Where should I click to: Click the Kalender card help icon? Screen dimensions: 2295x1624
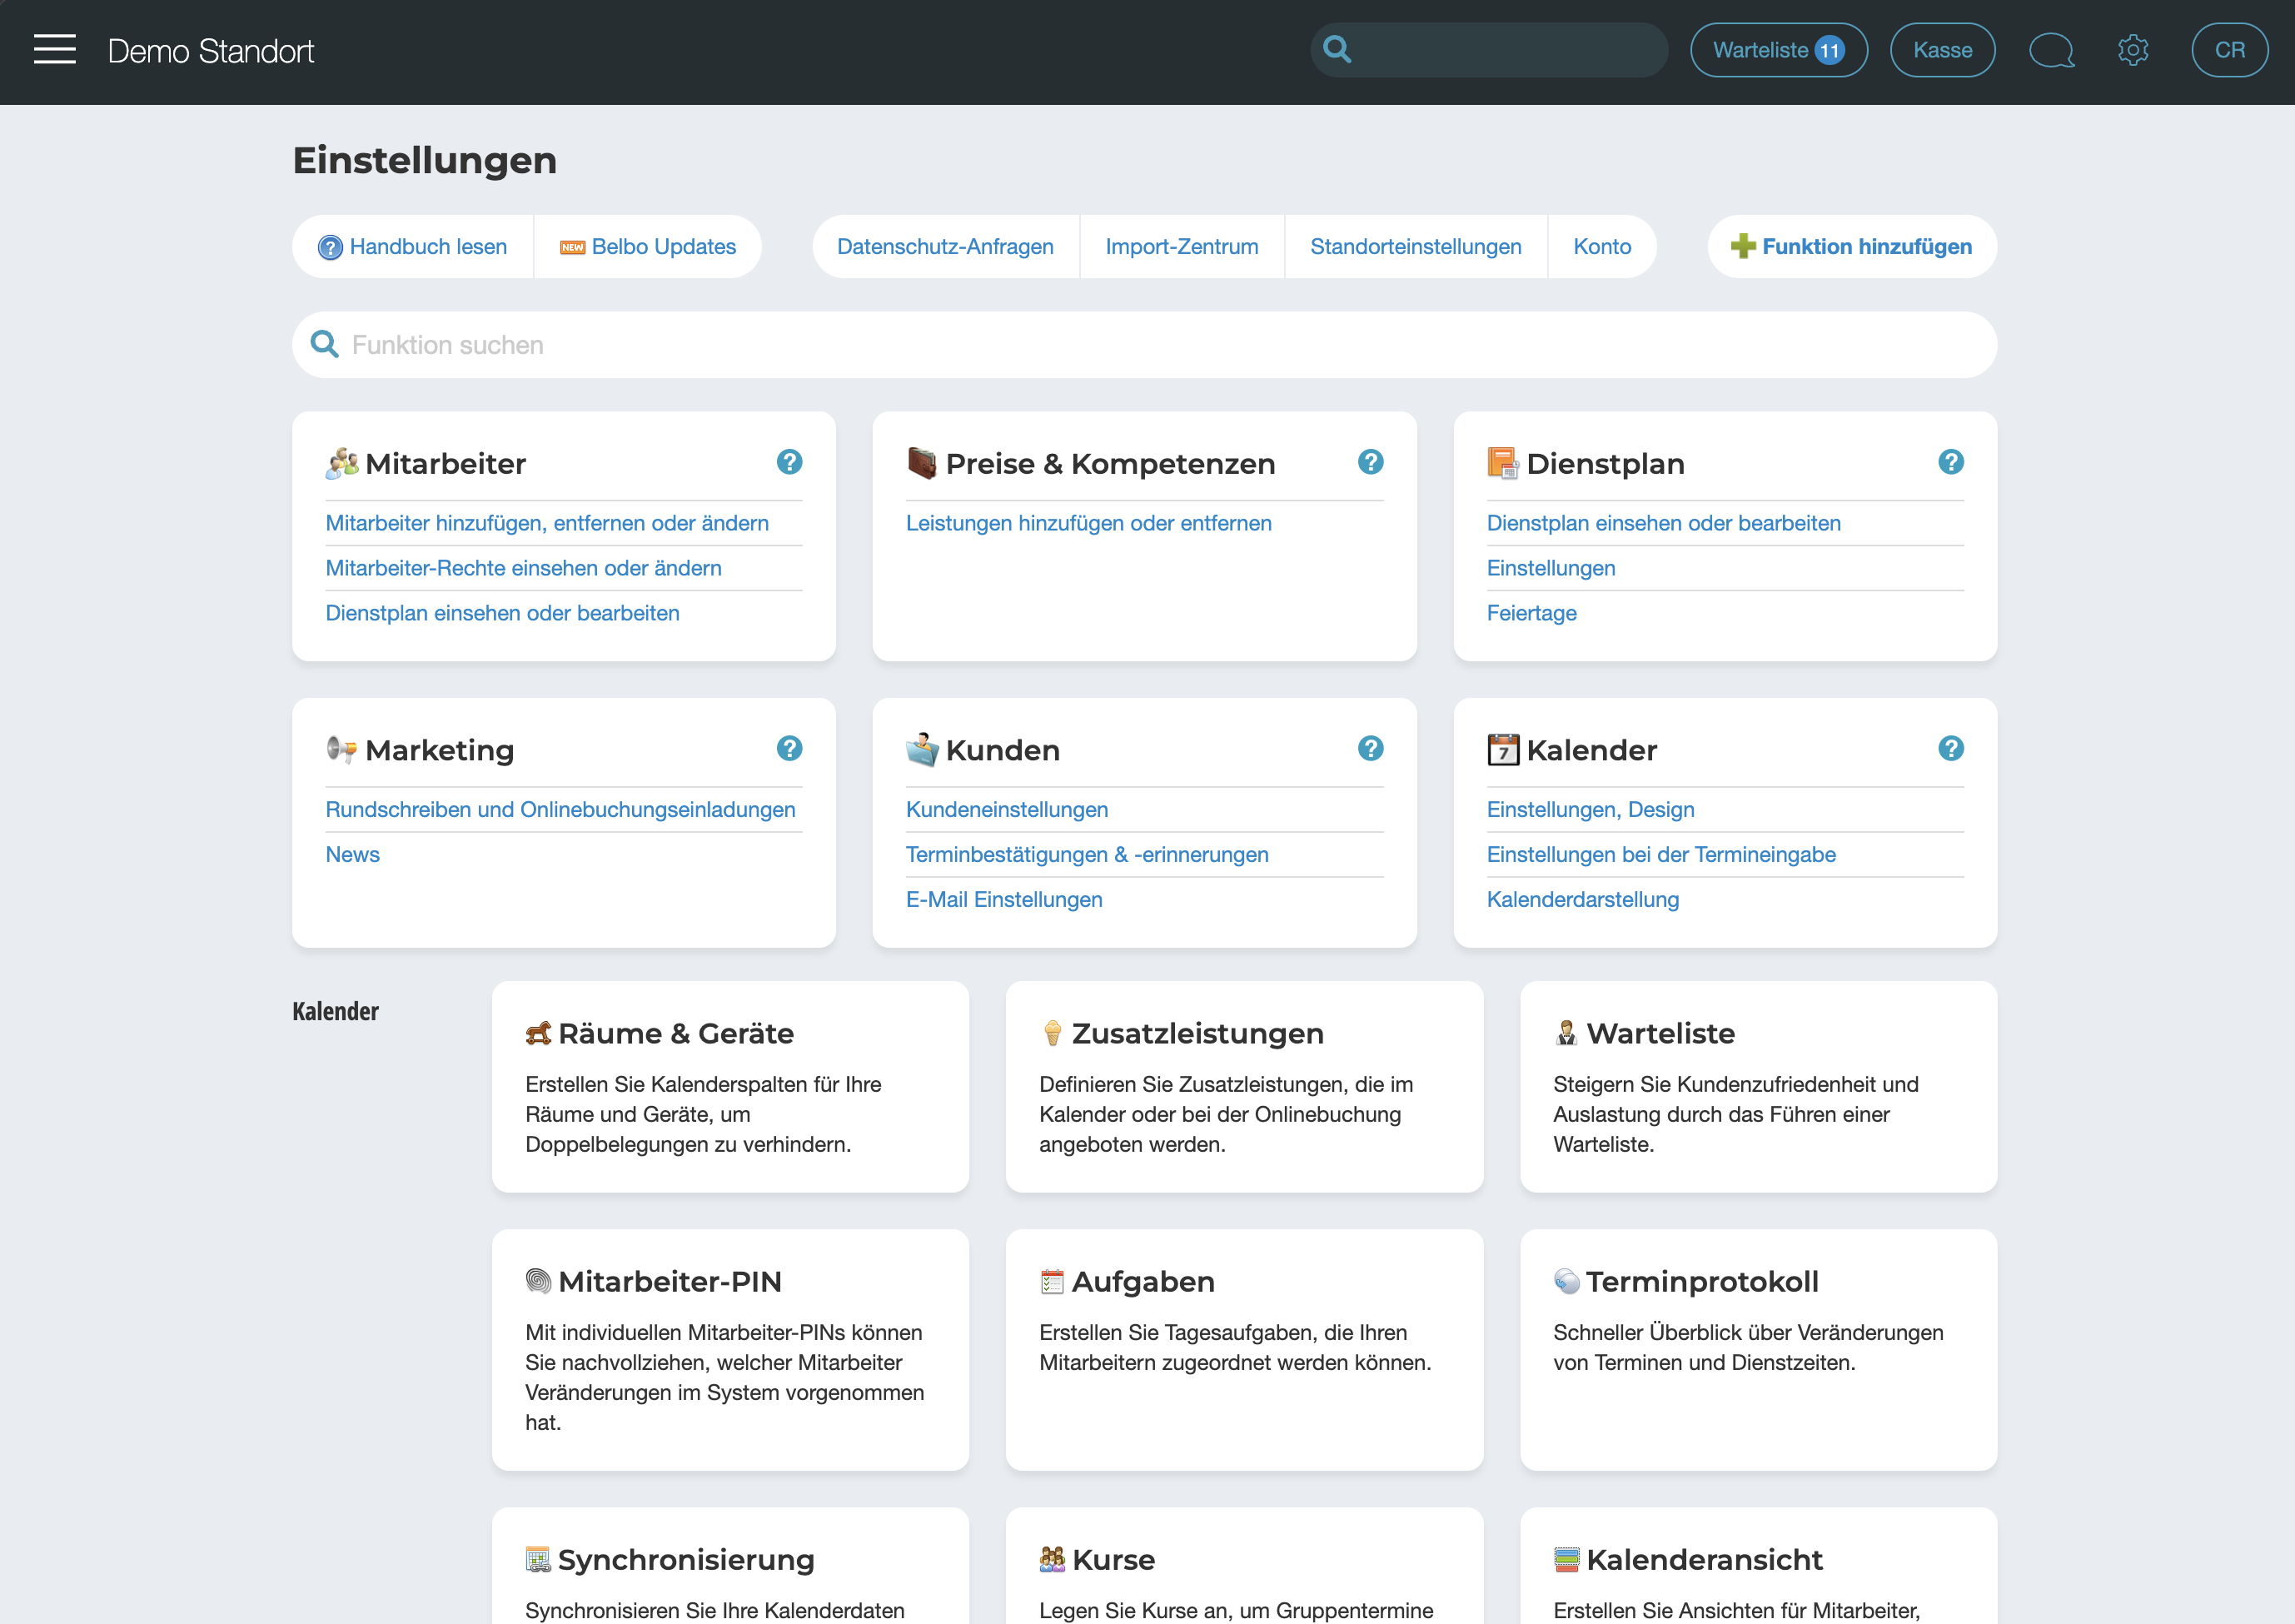coord(1950,748)
